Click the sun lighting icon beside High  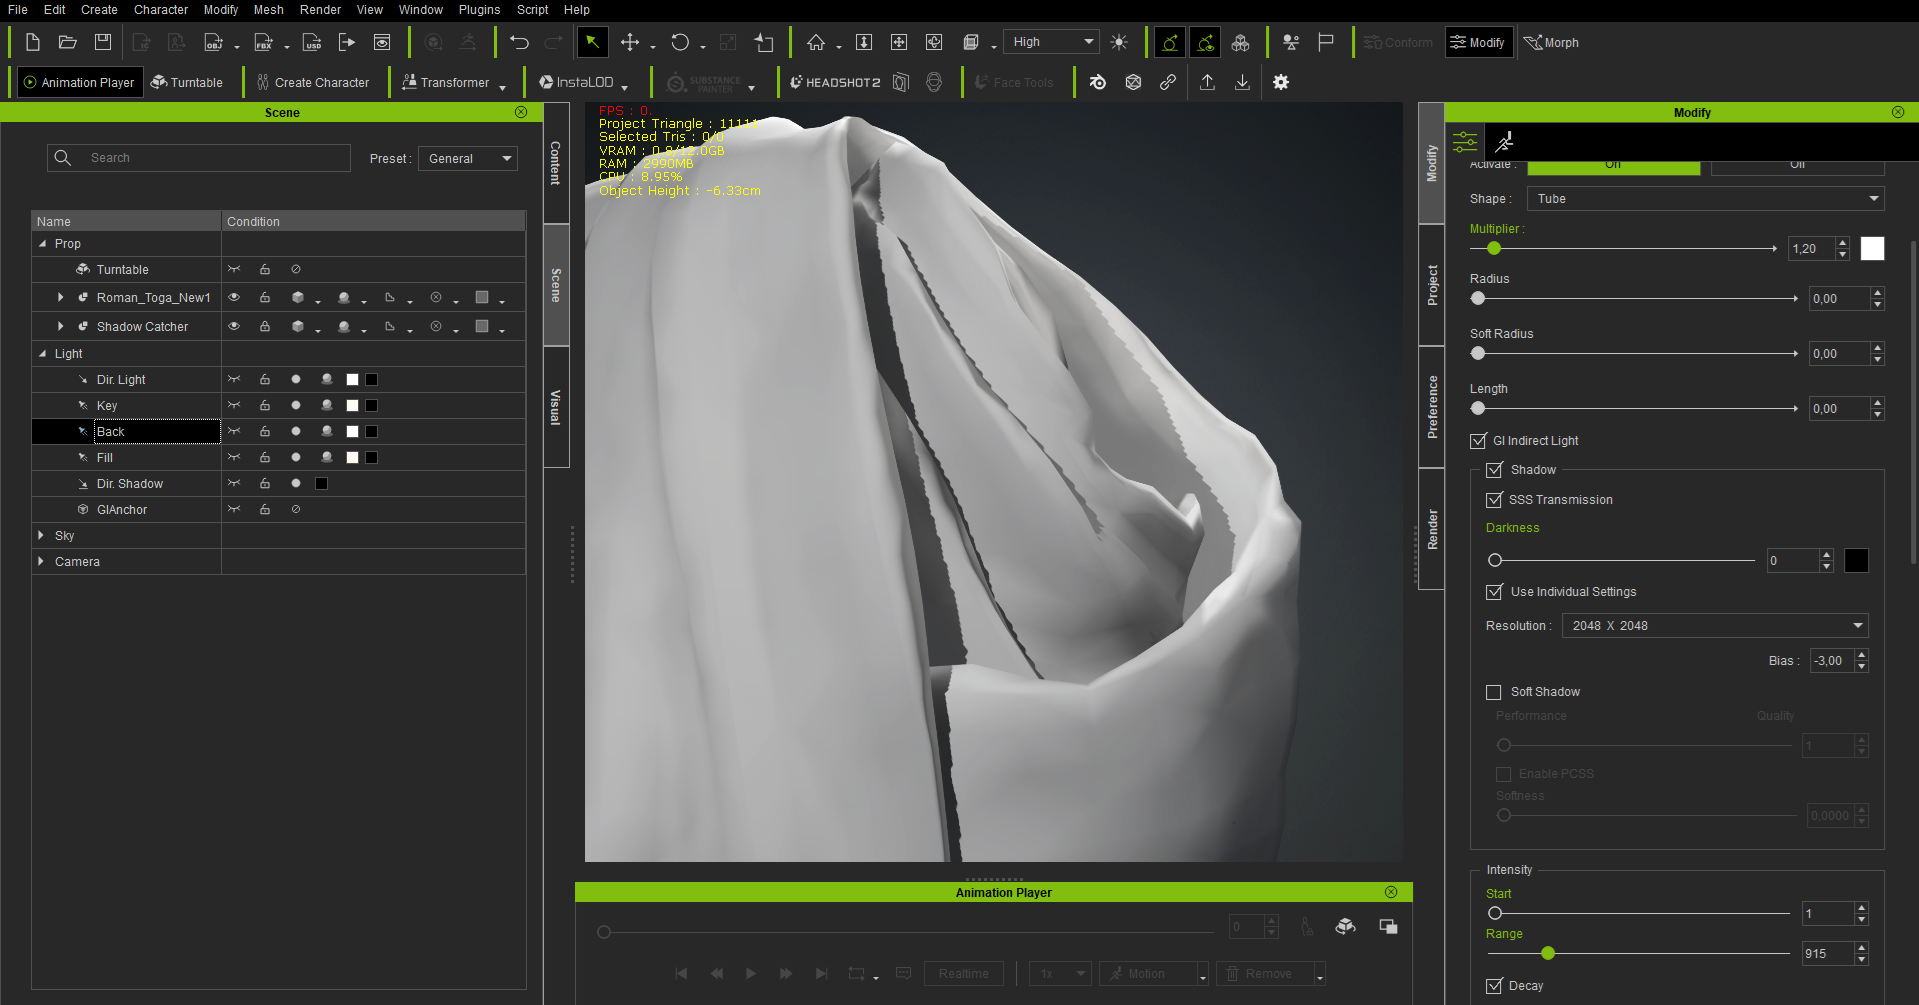(x=1119, y=42)
